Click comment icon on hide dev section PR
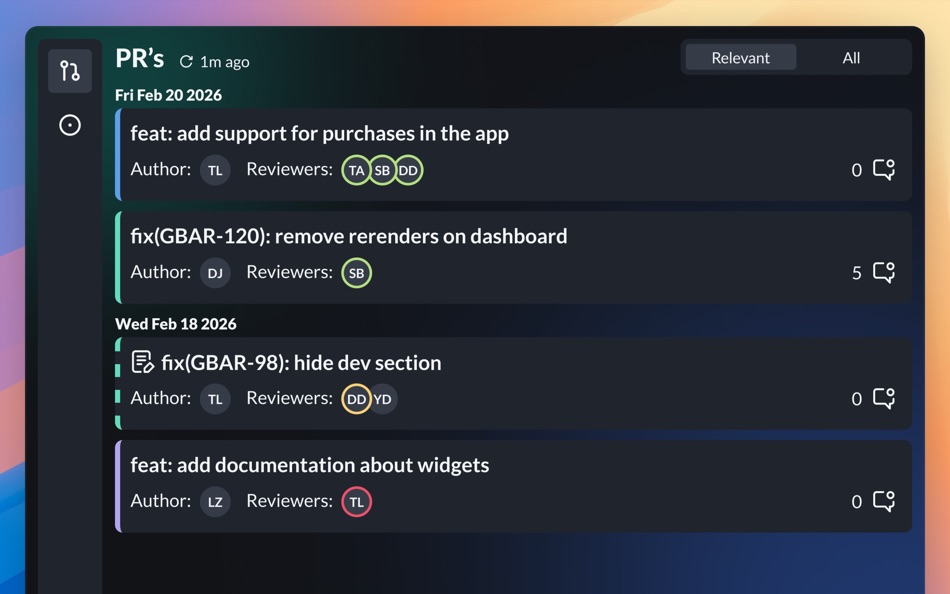The image size is (950, 594). click(x=882, y=399)
